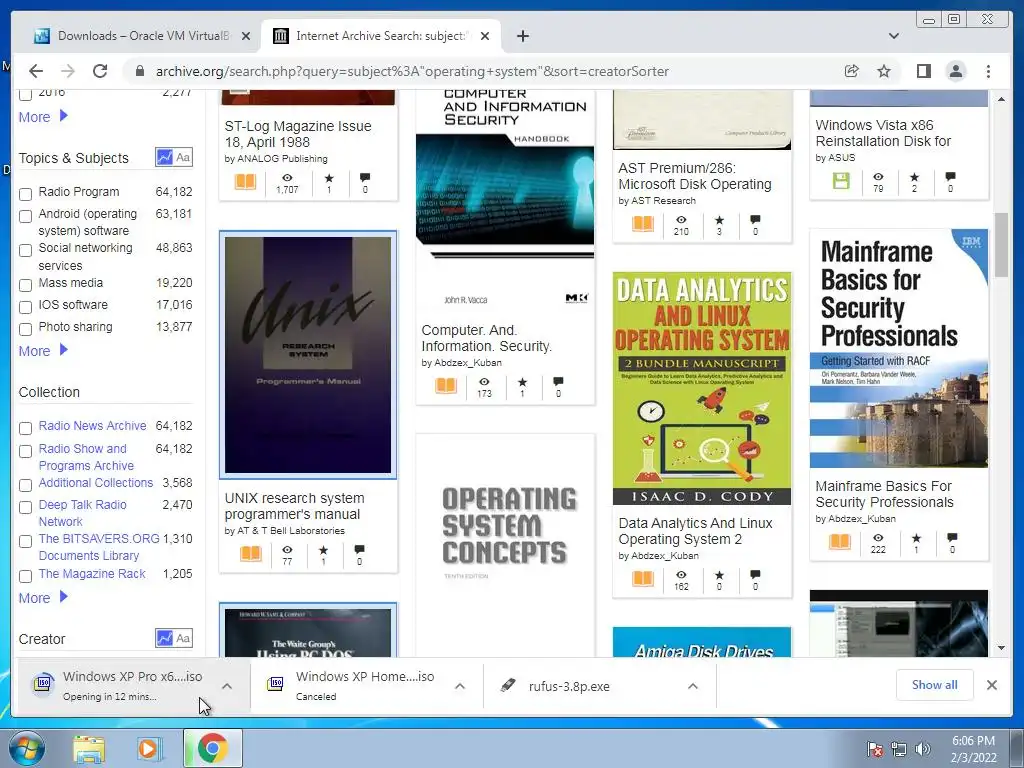Open the Radio Show and Programs Archive link
Viewport: 1024px width, 768px height.
[x=86, y=457]
